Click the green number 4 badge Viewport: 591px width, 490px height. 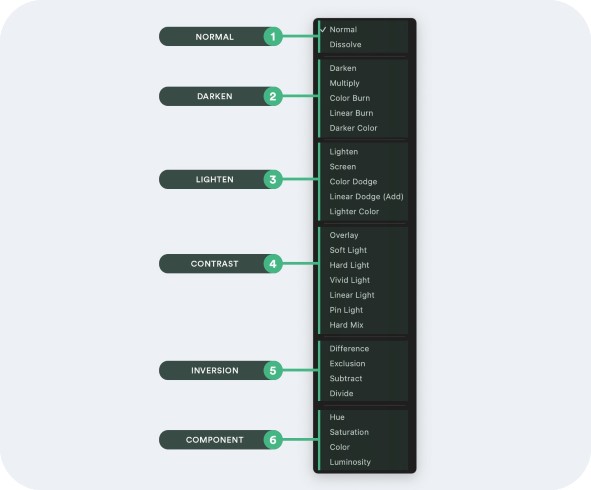click(x=273, y=263)
